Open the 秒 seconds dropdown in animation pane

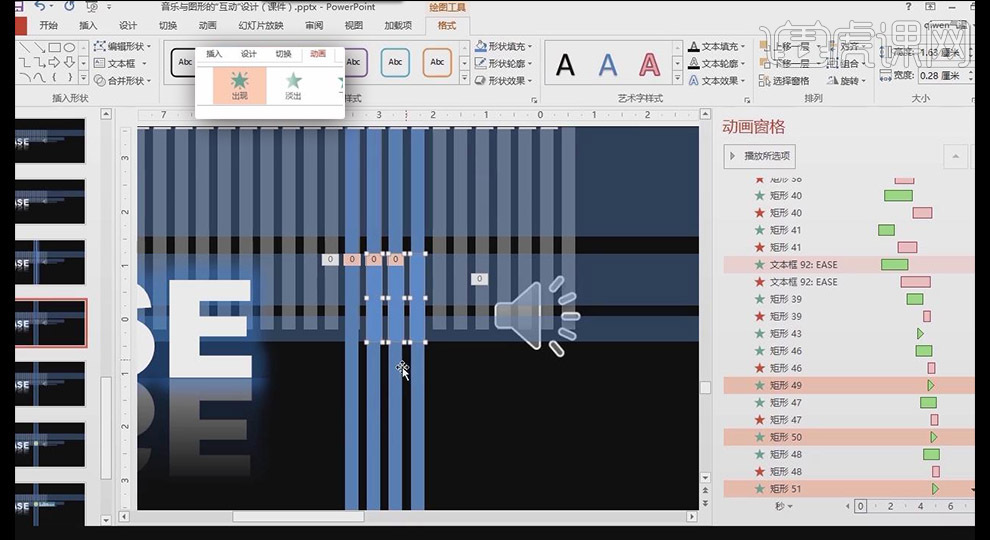tap(783, 506)
